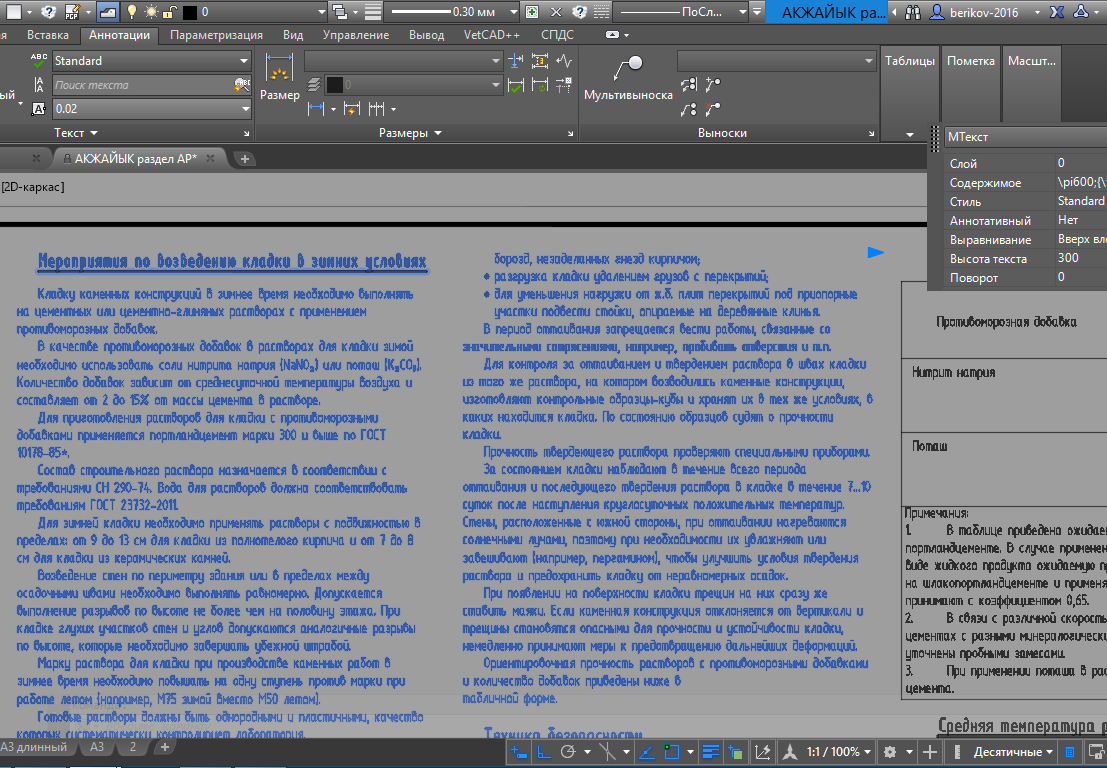This screenshot has width=1107, height=768.
Task: Click the text spell check ABC icon
Action: click(x=39, y=61)
